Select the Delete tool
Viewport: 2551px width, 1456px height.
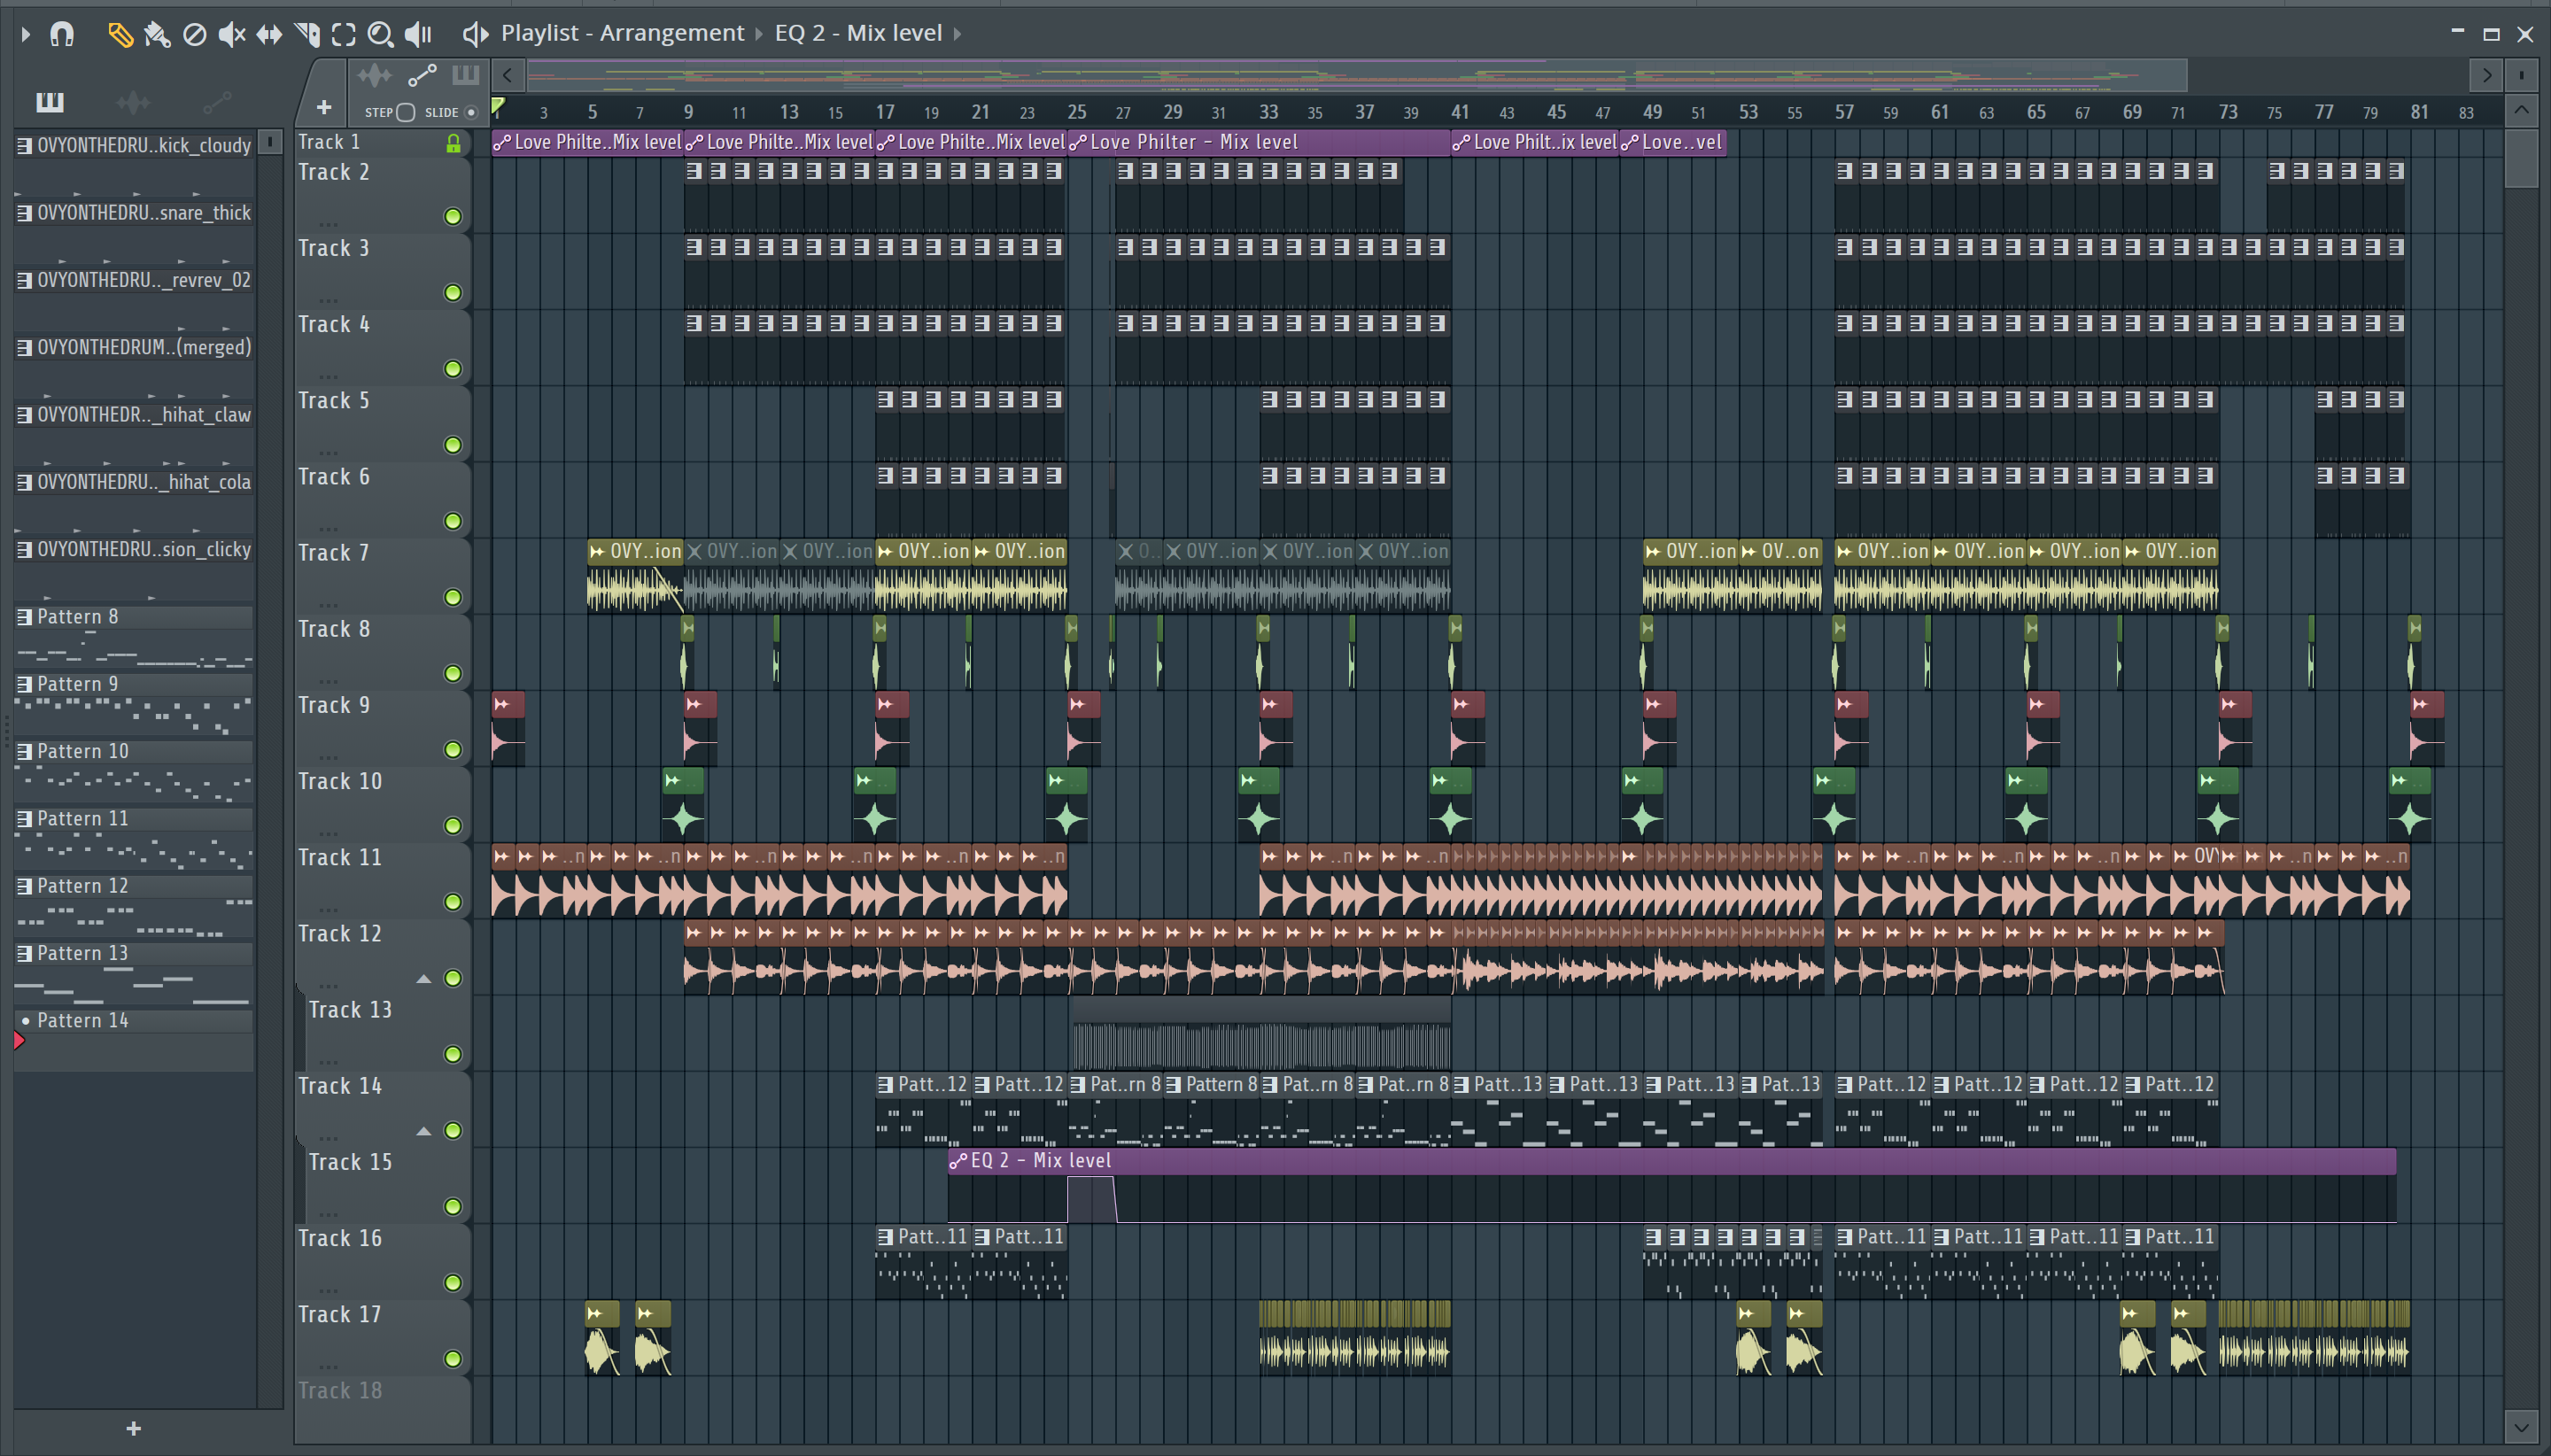(195, 35)
